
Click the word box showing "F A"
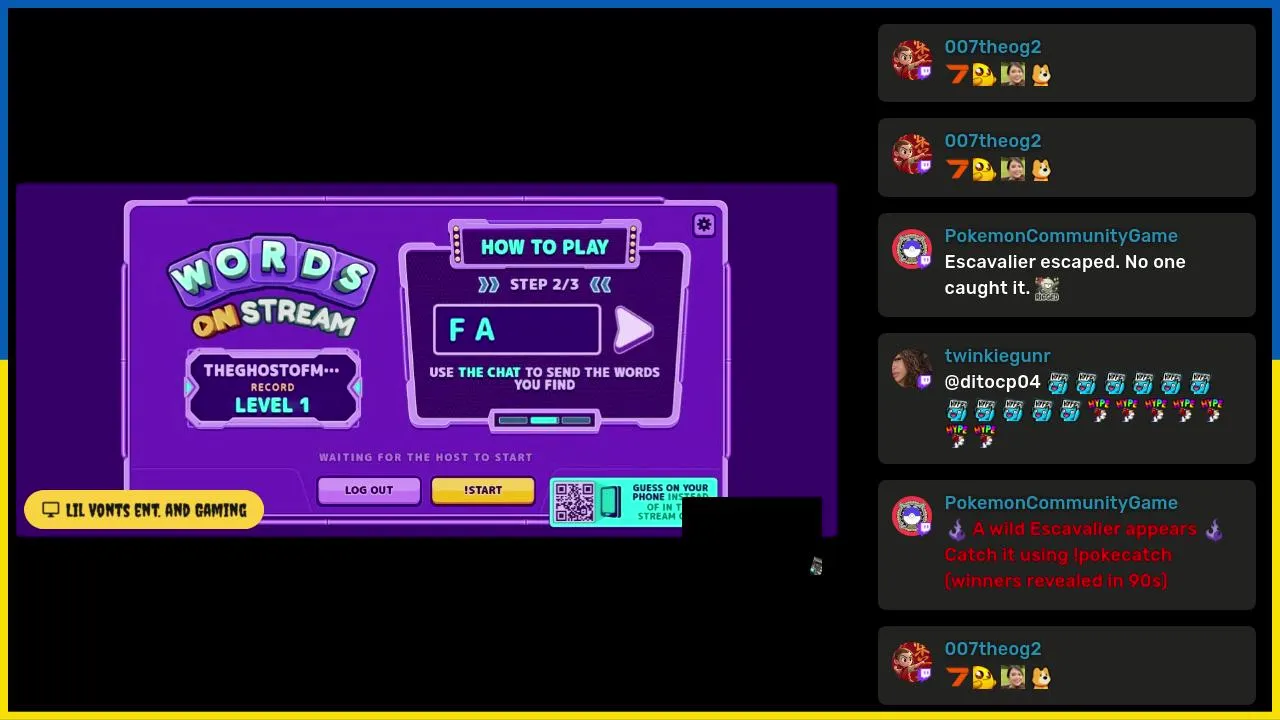517,330
